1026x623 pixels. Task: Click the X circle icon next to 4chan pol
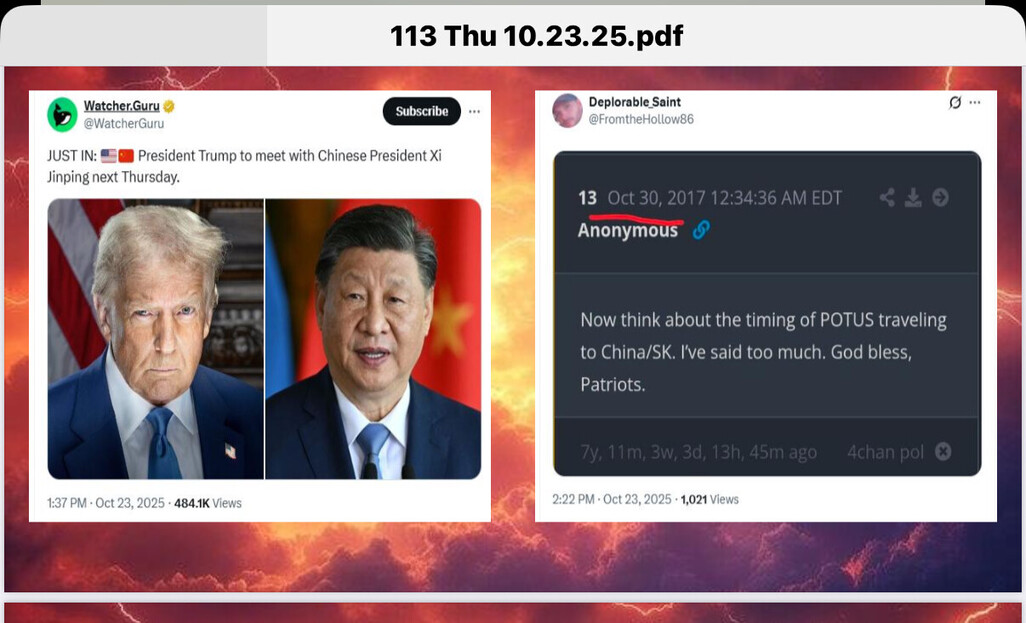943,452
